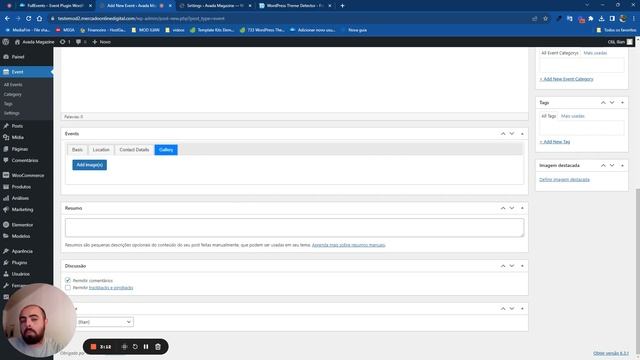Viewport: 640px width, 360px height.
Task: Restart the recording with circular arrow
Action: 135,347
